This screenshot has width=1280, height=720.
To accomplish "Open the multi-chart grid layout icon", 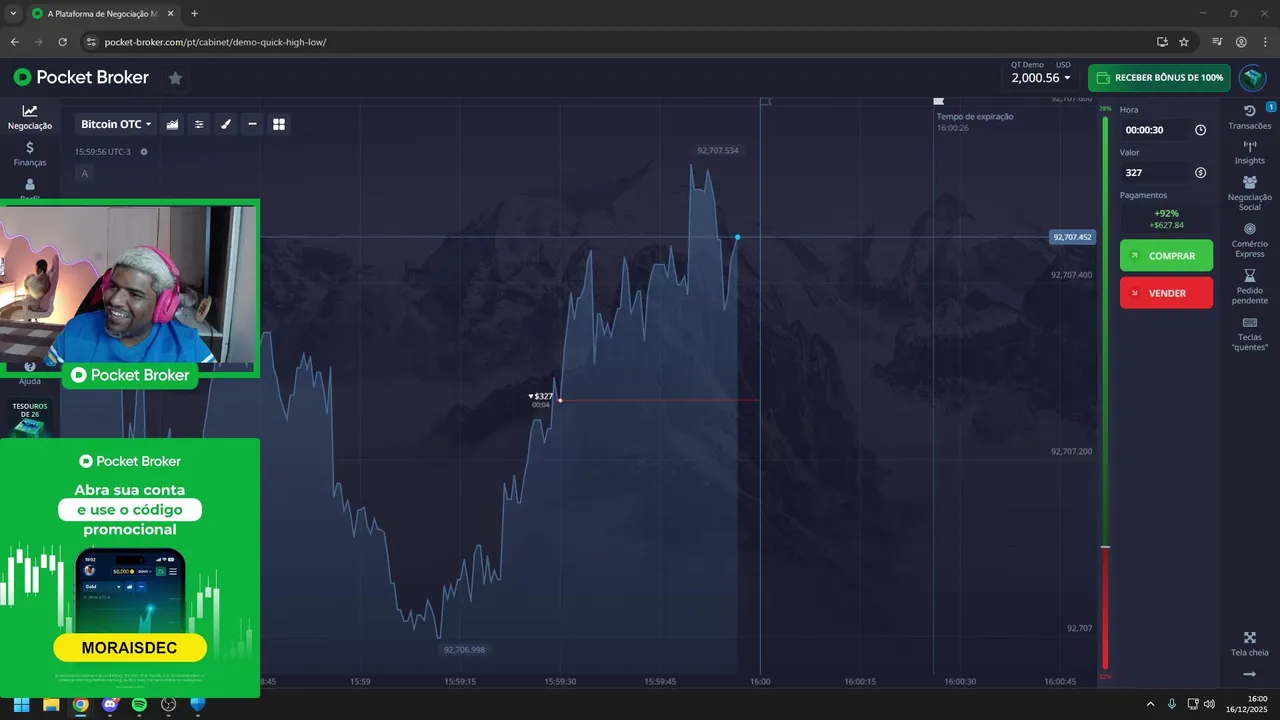I will [279, 124].
